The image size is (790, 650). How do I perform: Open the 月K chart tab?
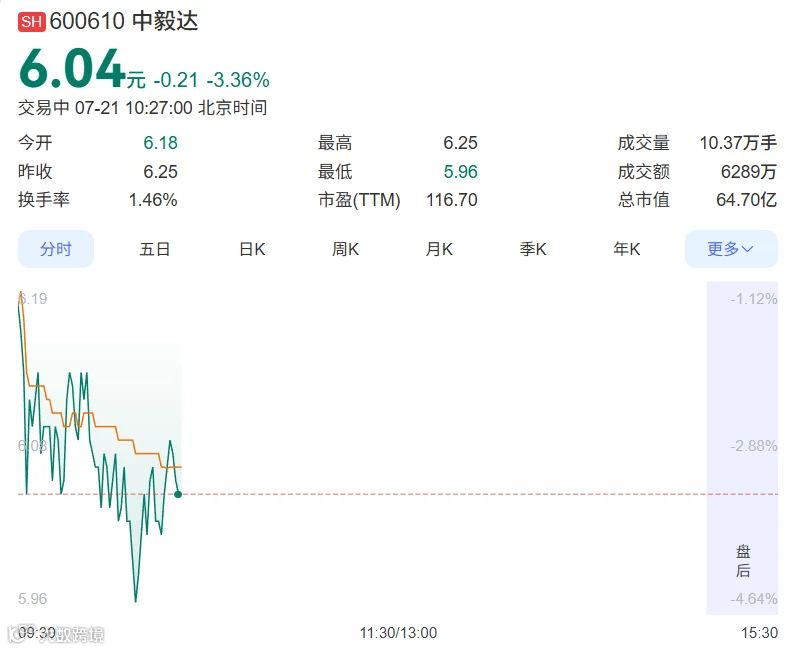[439, 249]
